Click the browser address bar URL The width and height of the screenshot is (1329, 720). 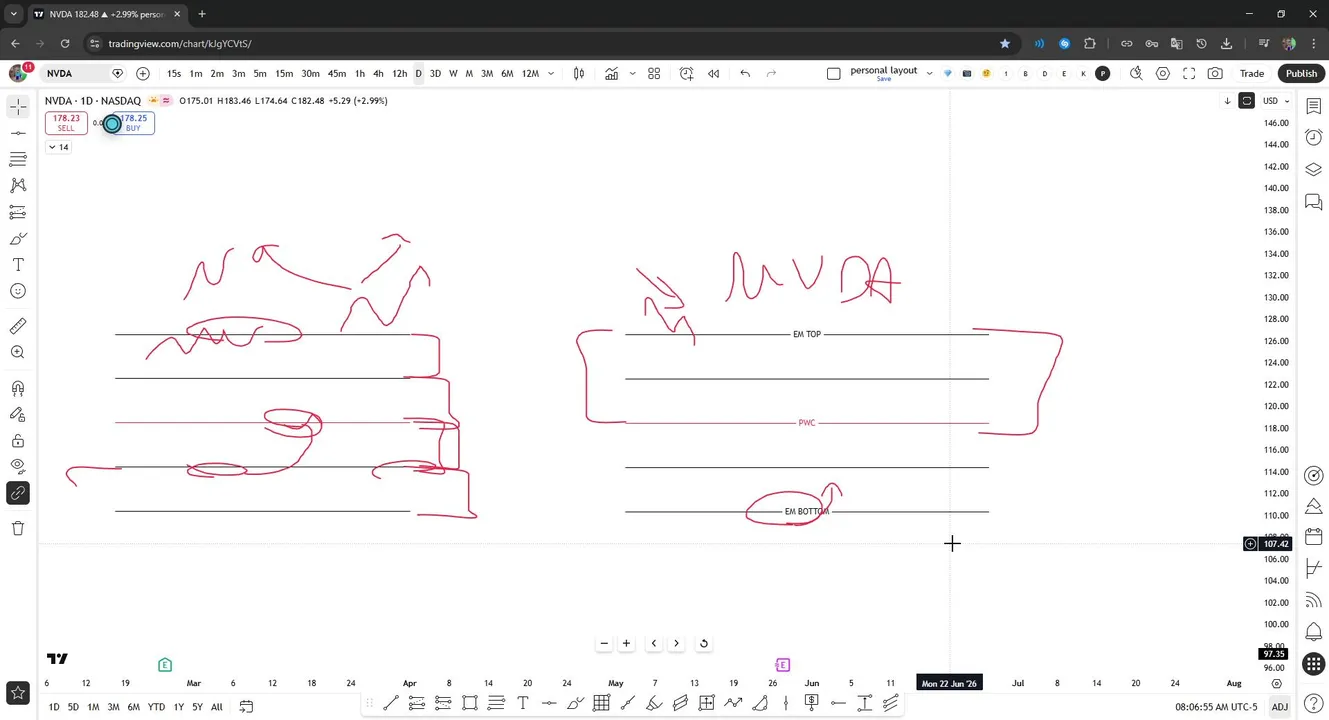tap(180, 44)
